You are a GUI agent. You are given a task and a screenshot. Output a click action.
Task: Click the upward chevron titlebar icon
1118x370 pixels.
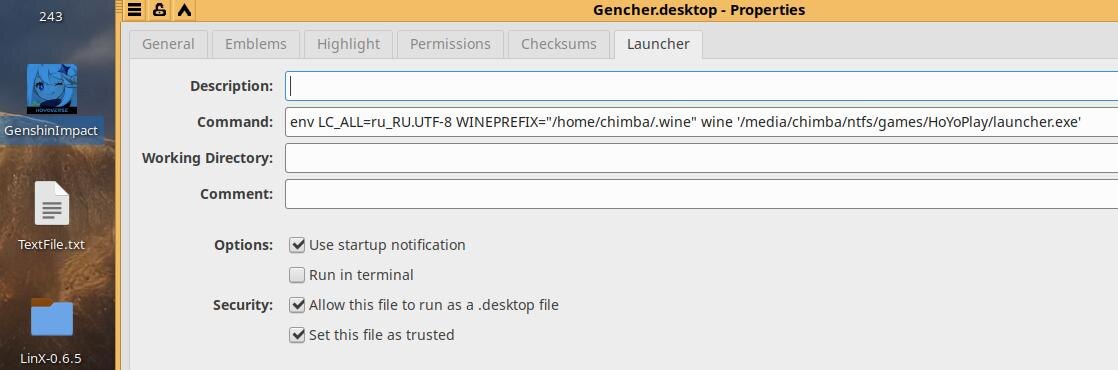[x=184, y=10]
